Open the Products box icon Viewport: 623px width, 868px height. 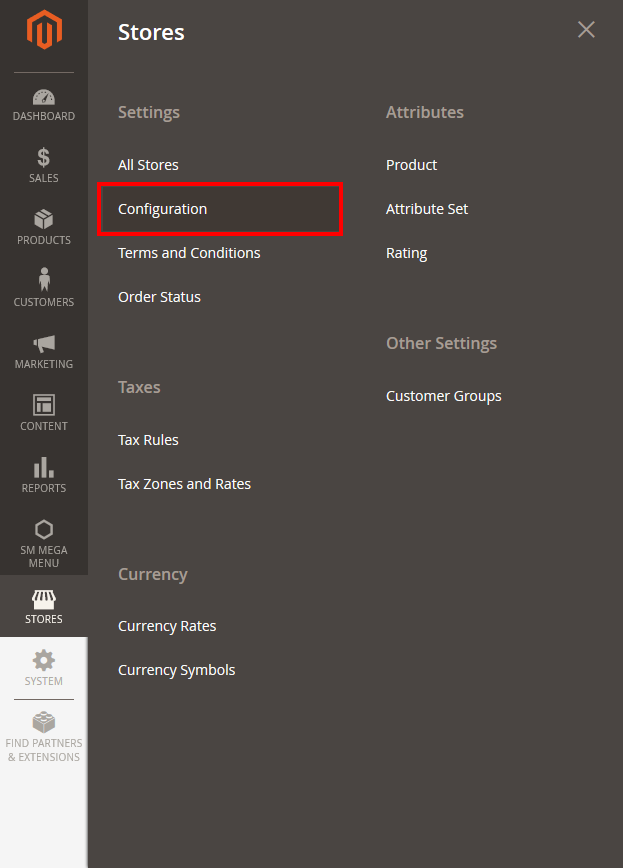44,220
